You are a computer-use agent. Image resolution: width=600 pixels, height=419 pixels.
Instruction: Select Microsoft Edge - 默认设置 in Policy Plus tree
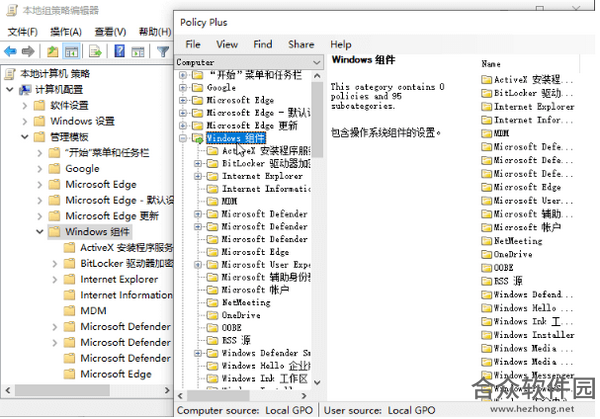click(x=259, y=113)
